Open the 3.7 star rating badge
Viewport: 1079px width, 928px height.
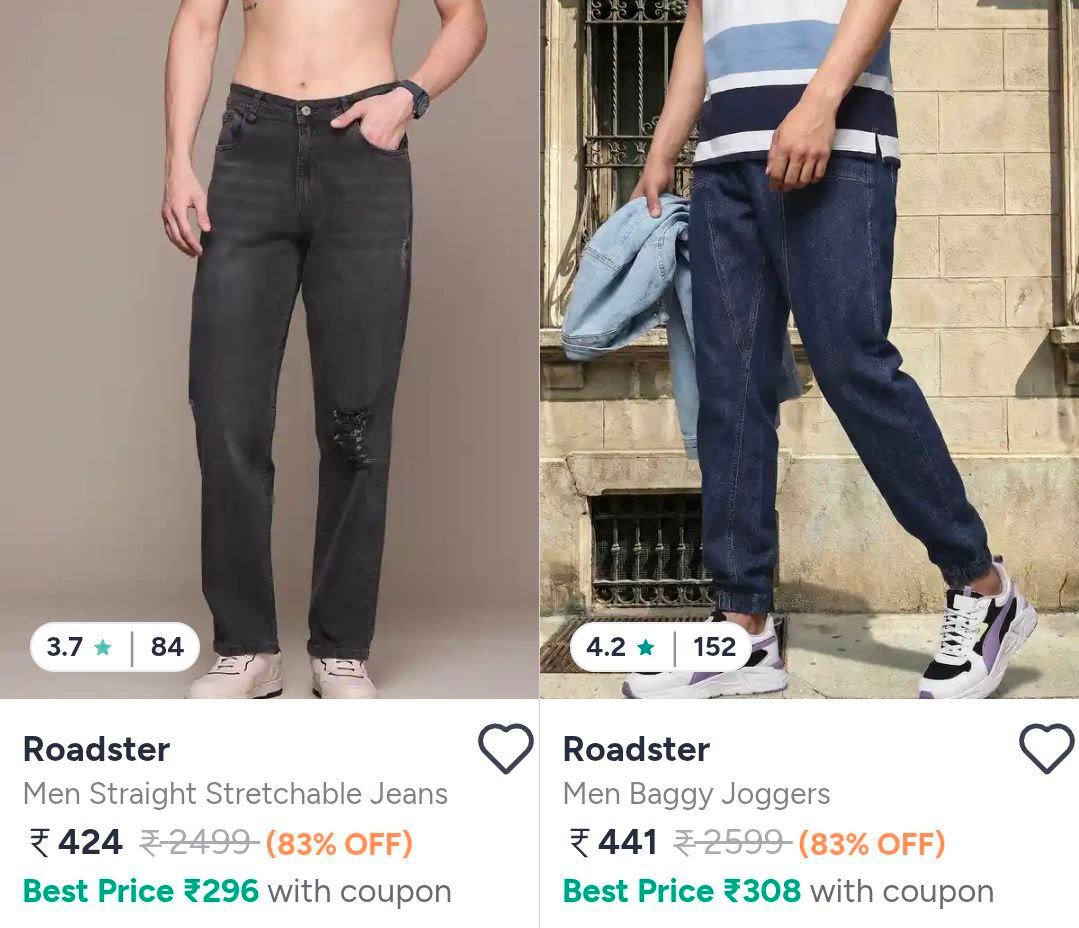click(115, 647)
